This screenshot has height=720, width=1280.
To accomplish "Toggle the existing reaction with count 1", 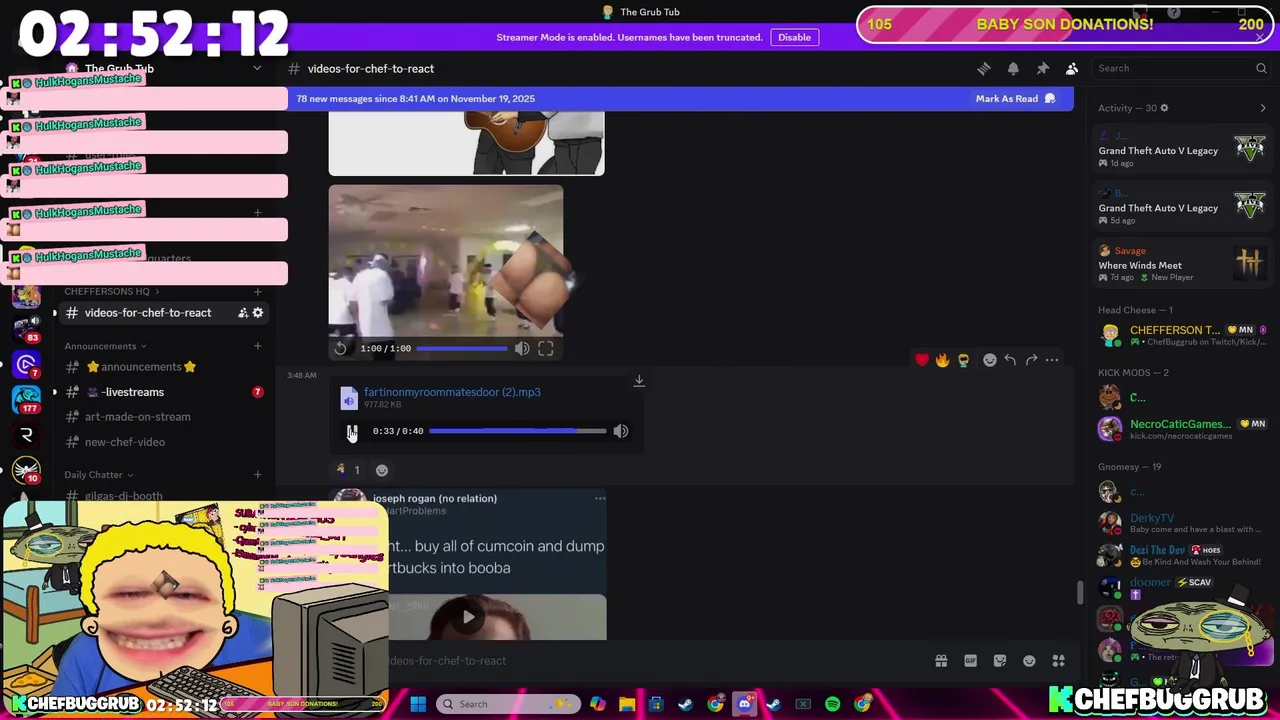I will pos(348,470).
